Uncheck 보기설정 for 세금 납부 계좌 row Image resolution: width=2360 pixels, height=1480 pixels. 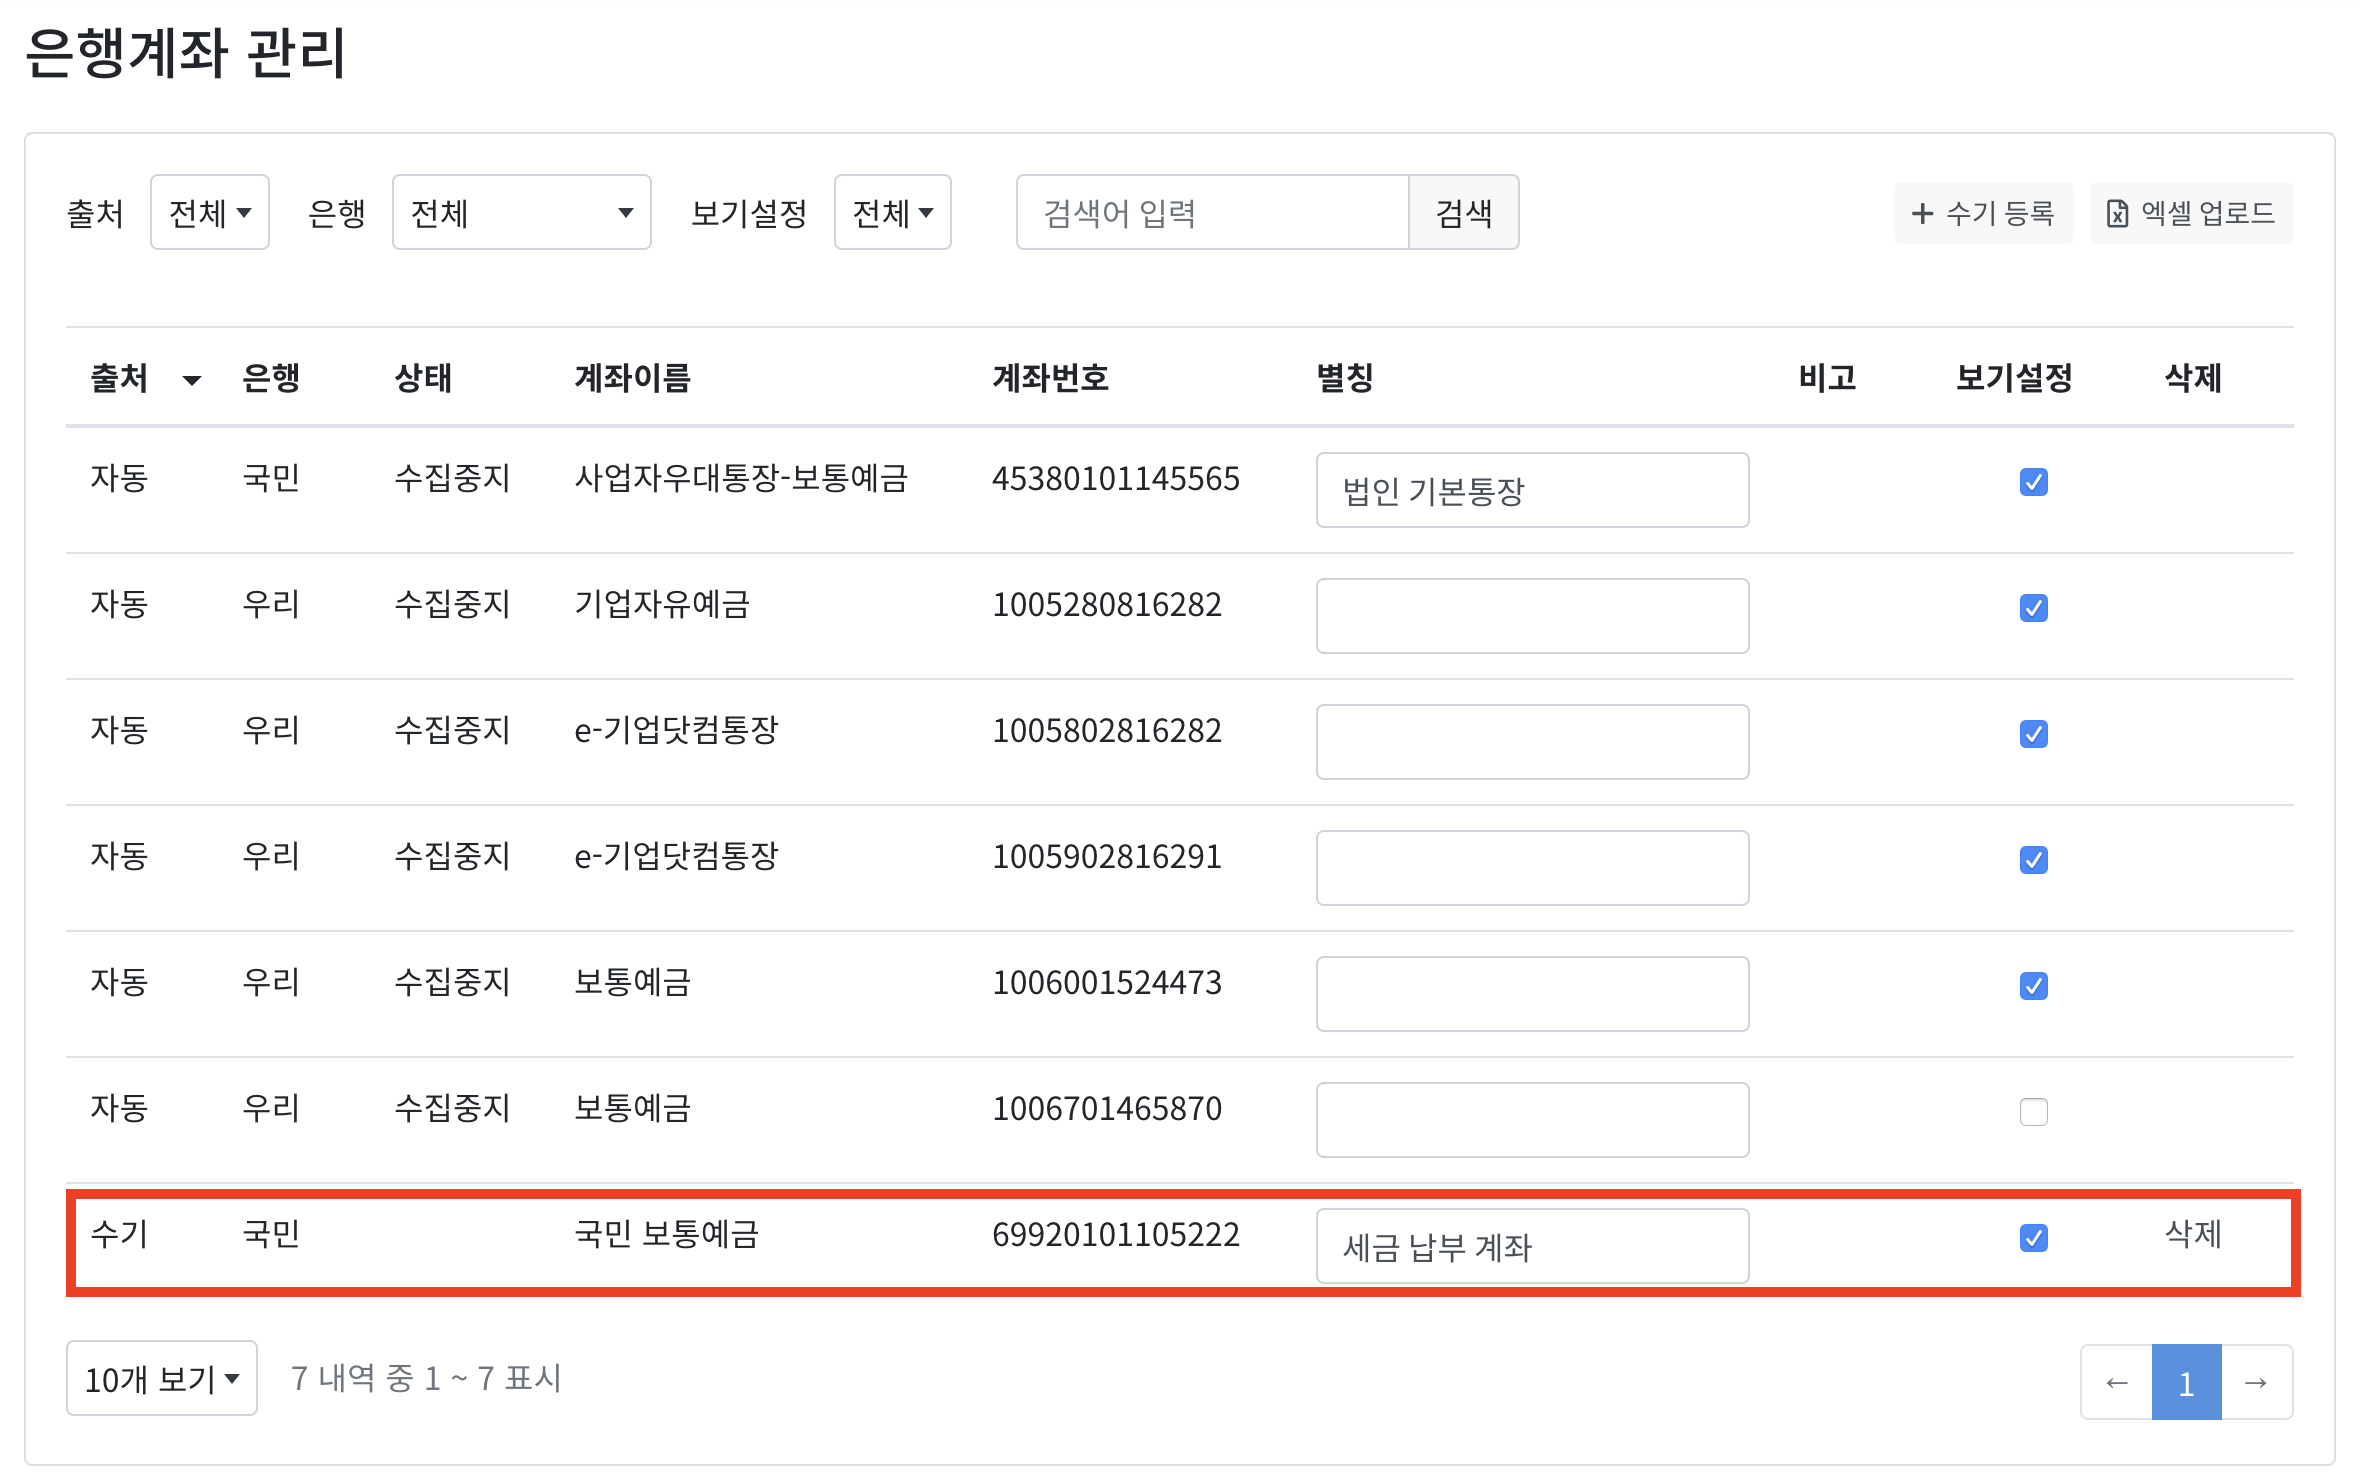coord(2033,1238)
